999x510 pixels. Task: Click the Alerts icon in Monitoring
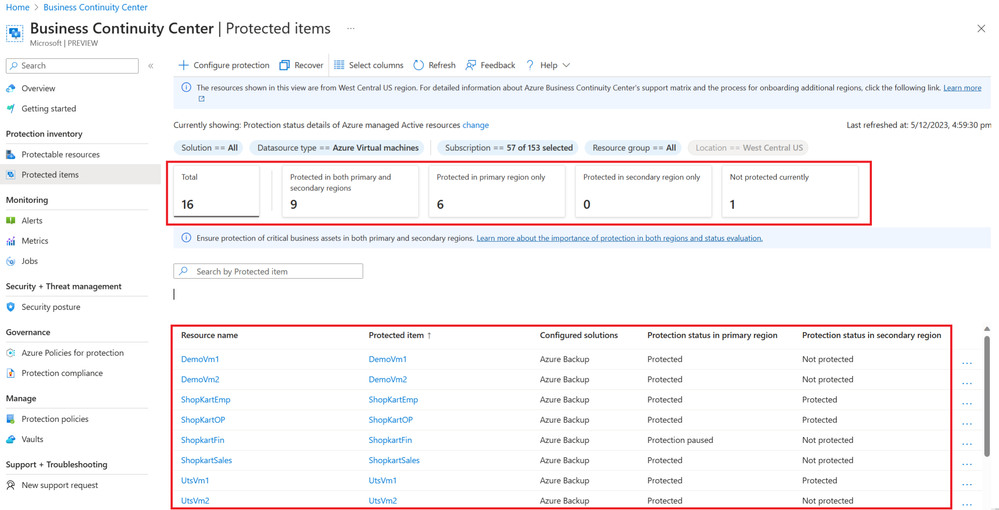click(10, 221)
